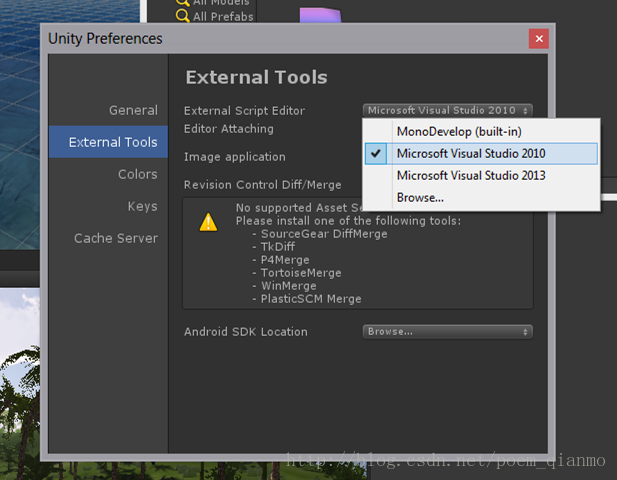Viewport: 617px width, 480px height.
Task: Go to the Cache Server tab
Action: click(116, 238)
